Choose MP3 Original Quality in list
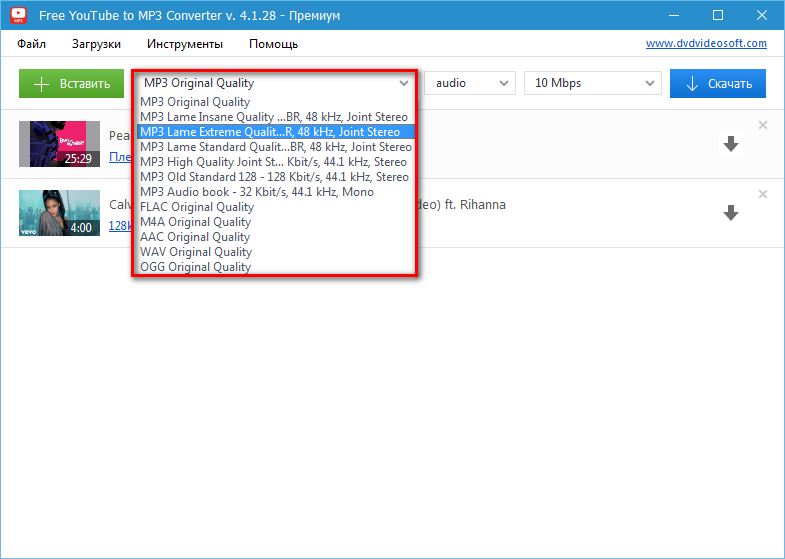The width and height of the screenshot is (785, 559). point(275,102)
